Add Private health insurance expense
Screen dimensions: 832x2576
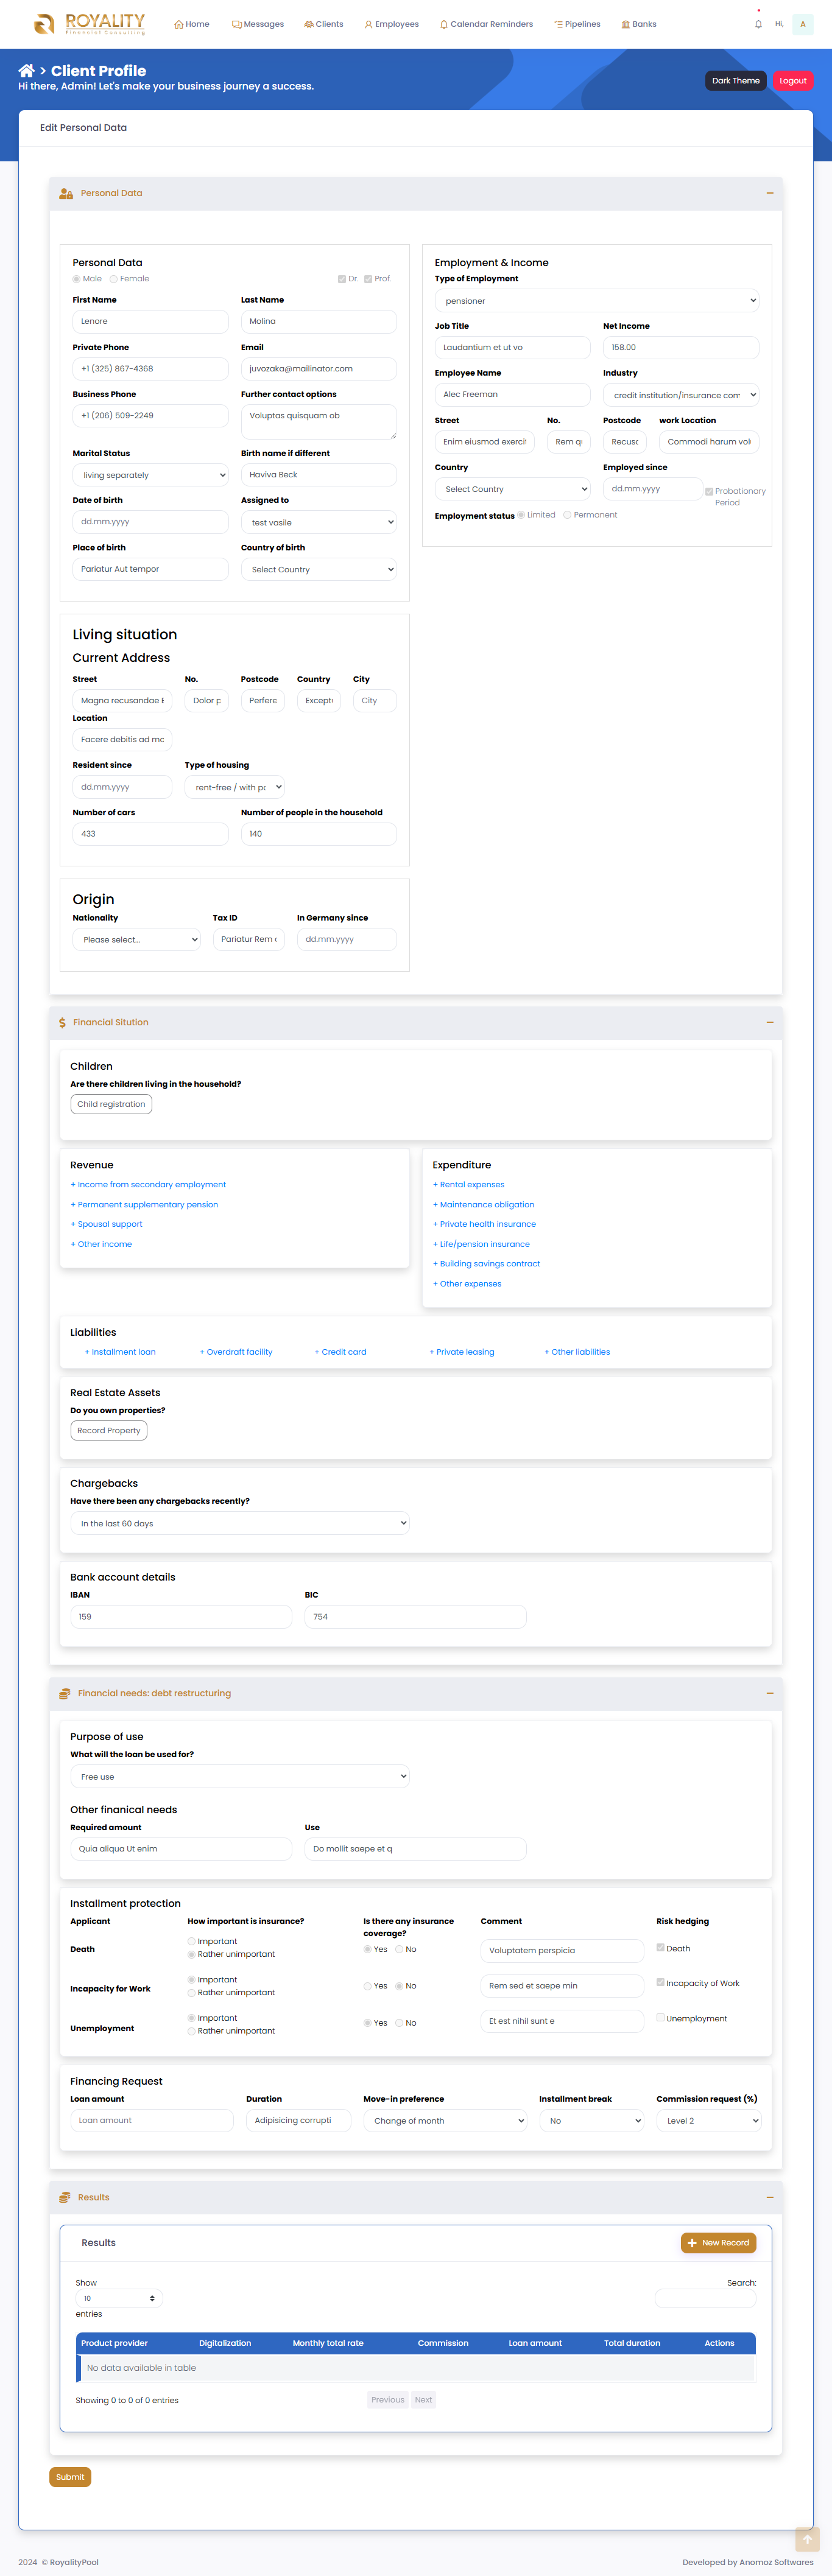(x=484, y=1224)
